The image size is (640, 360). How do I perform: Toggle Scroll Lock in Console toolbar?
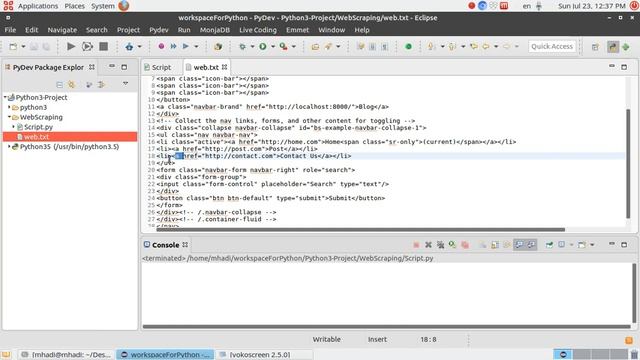(495, 245)
